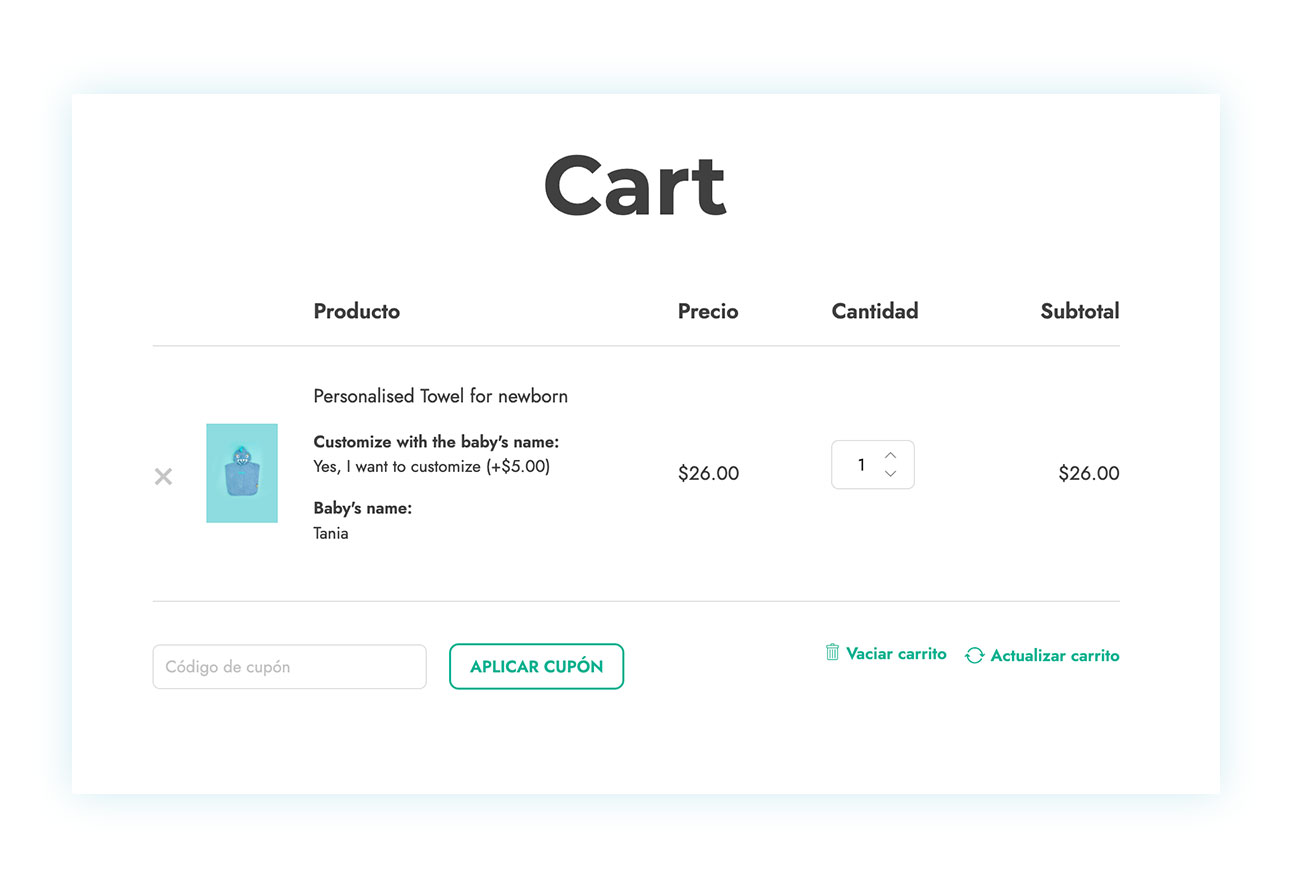Click the baby's name value Tania
Viewport: 1300px width, 877px height.
[331, 533]
